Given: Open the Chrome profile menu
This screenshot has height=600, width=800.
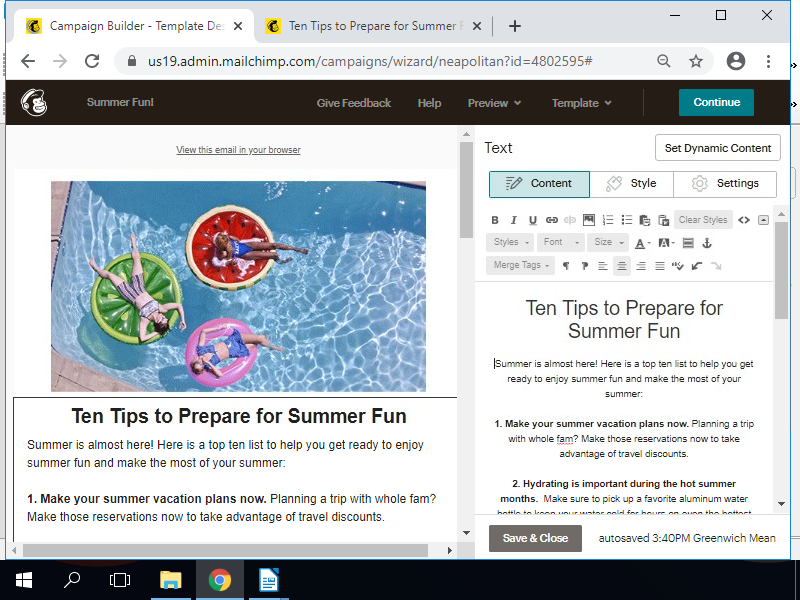Looking at the screenshot, I should 736,61.
